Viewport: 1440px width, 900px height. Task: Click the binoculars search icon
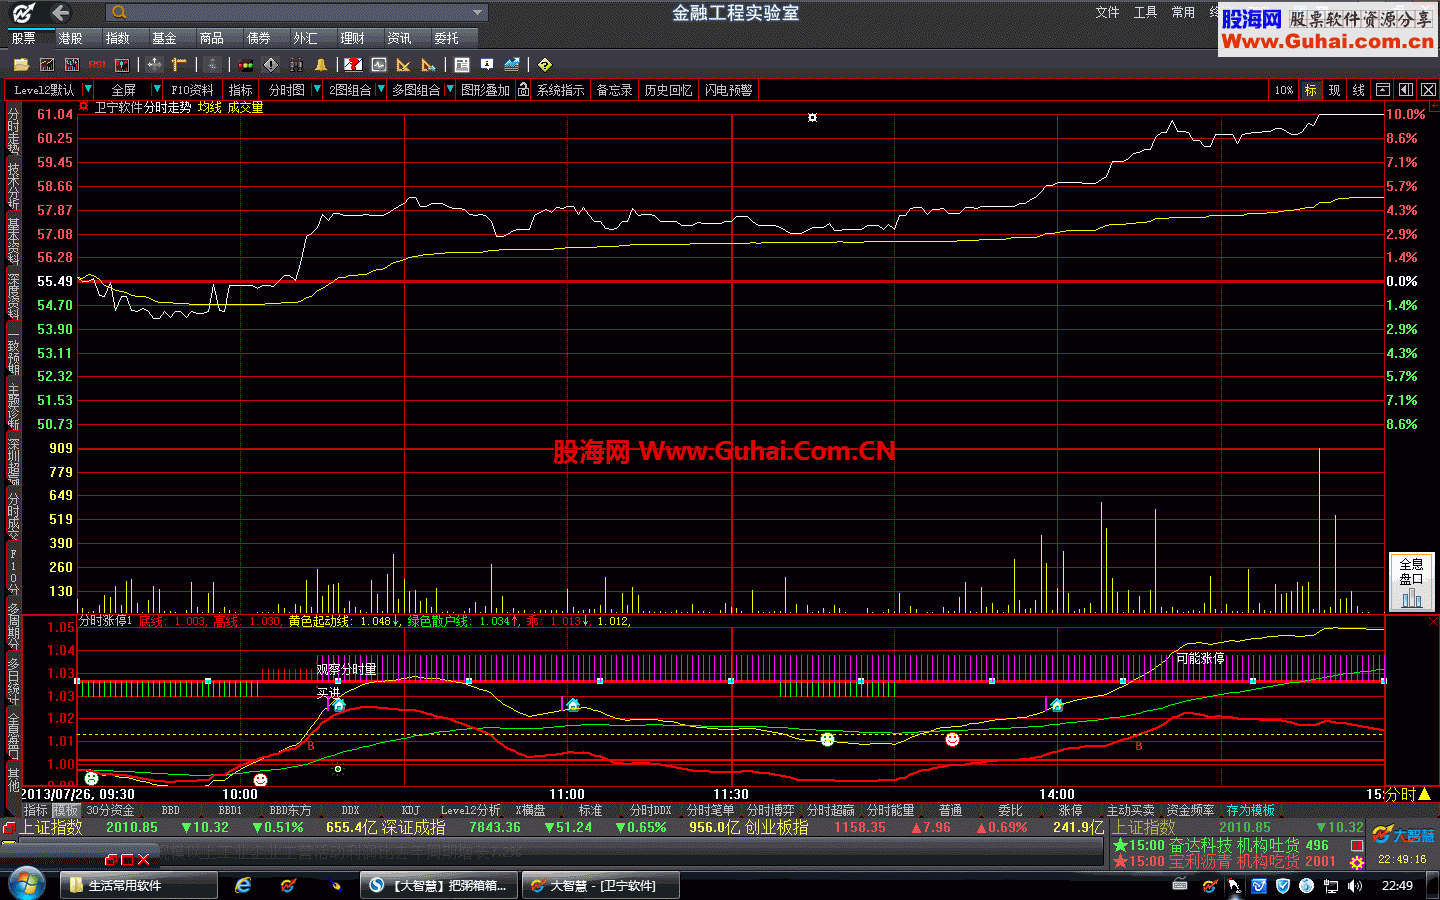pyautogui.click(x=296, y=65)
